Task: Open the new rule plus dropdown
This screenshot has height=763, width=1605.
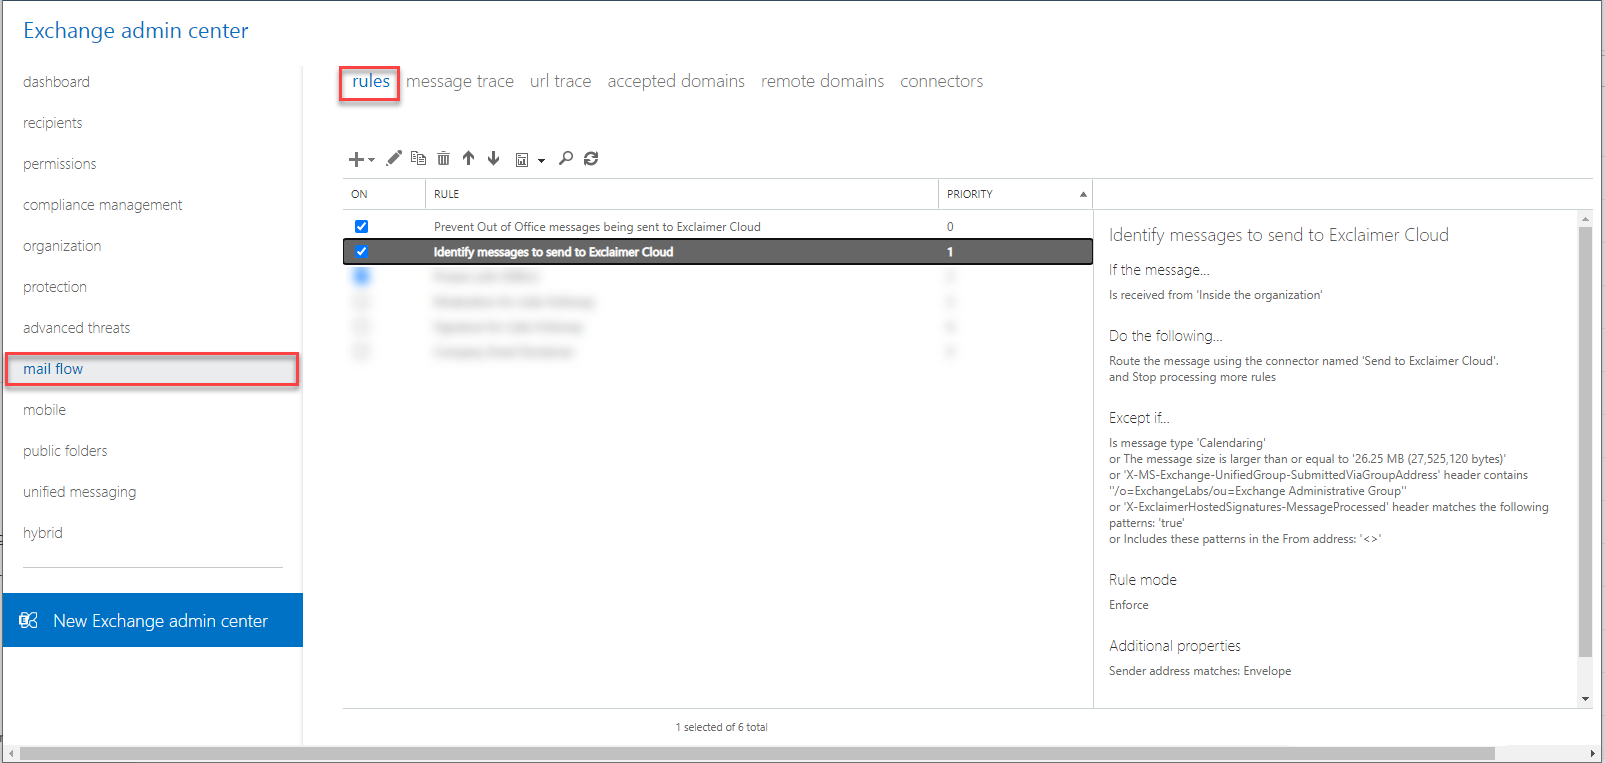Action: (361, 159)
